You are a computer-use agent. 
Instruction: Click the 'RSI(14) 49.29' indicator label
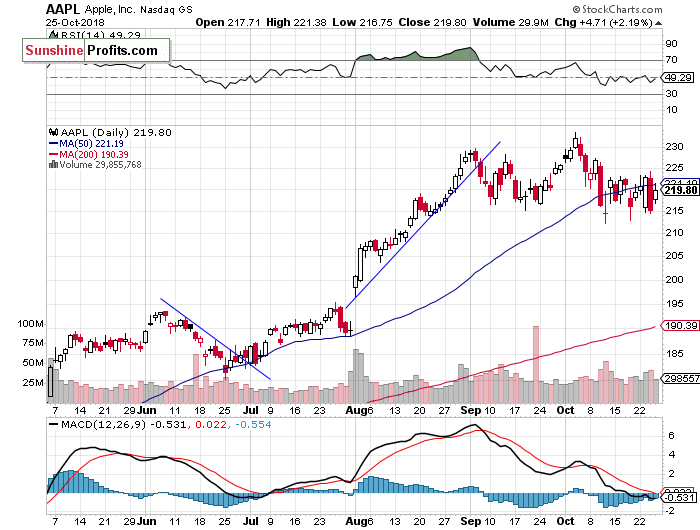click(100, 35)
